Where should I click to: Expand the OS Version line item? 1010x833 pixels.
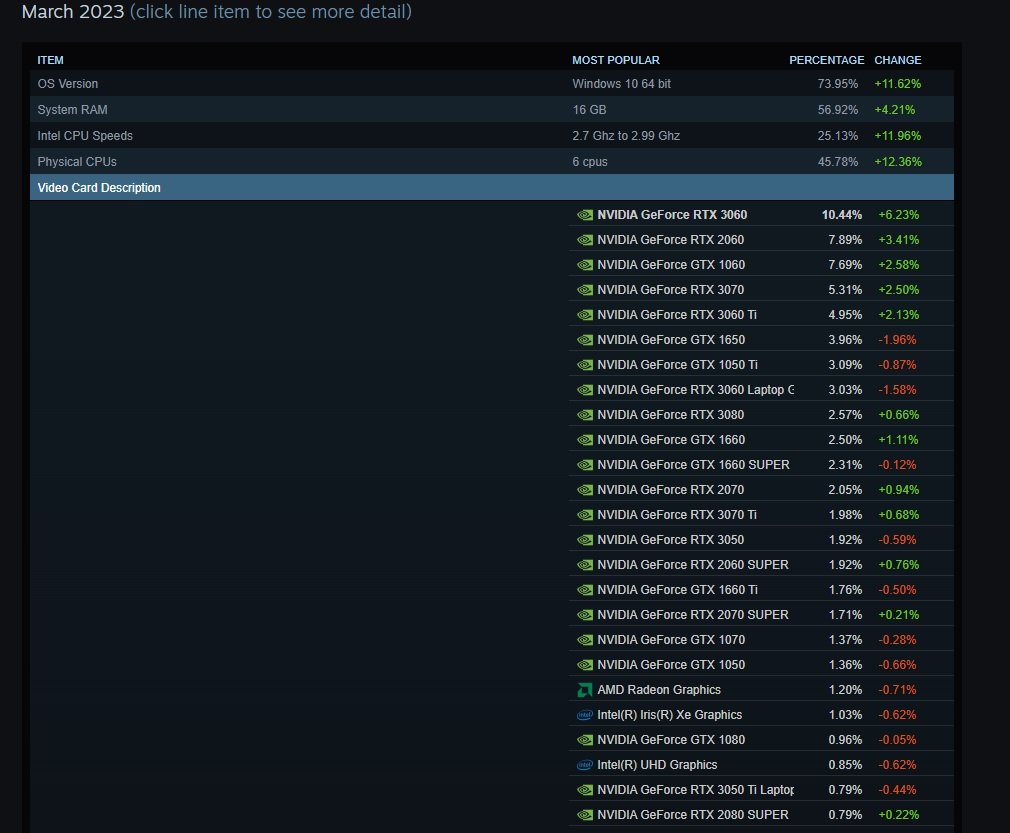491,84
